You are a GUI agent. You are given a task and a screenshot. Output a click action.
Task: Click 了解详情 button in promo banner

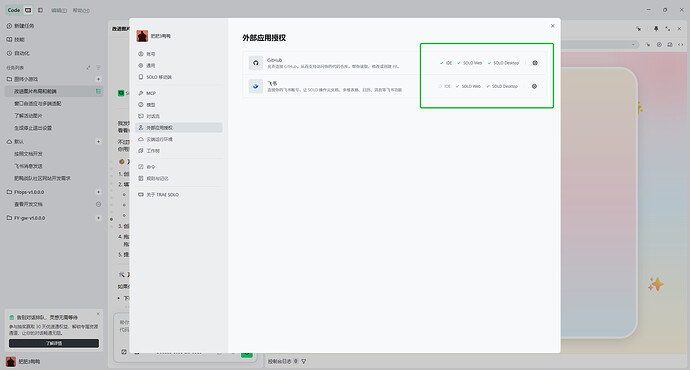pos(54,343)
